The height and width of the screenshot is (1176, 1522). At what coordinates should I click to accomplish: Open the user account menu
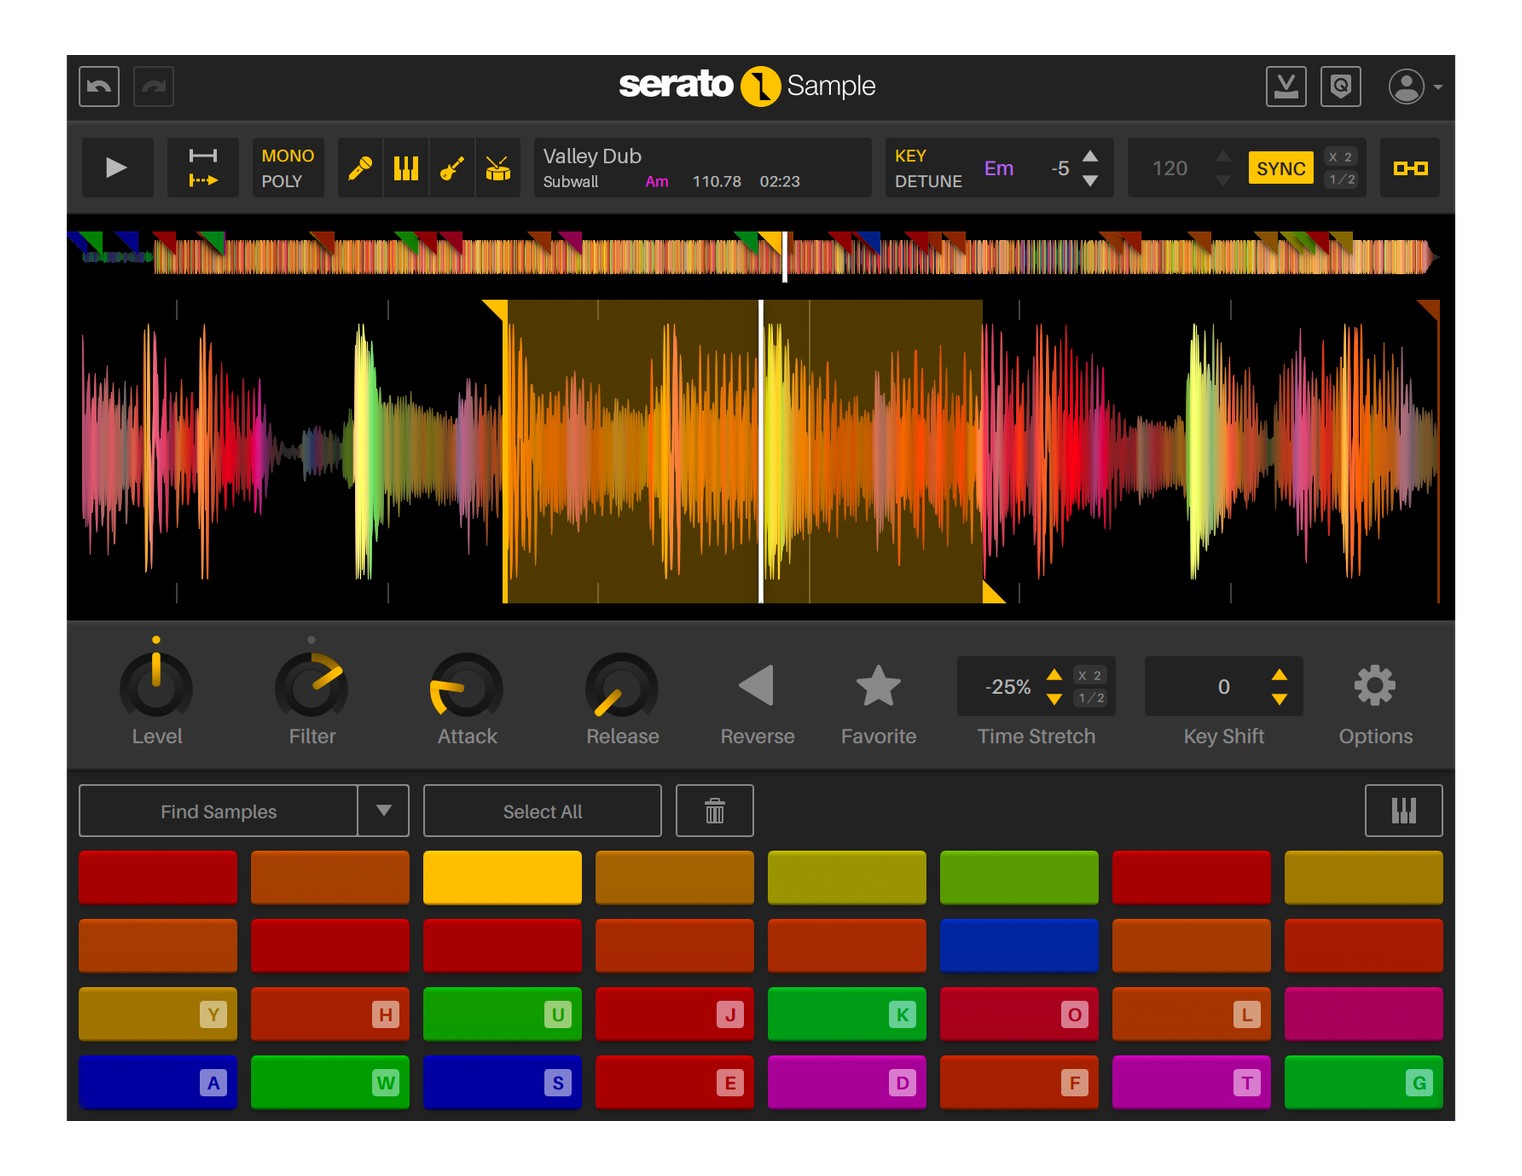[1414, 87]
